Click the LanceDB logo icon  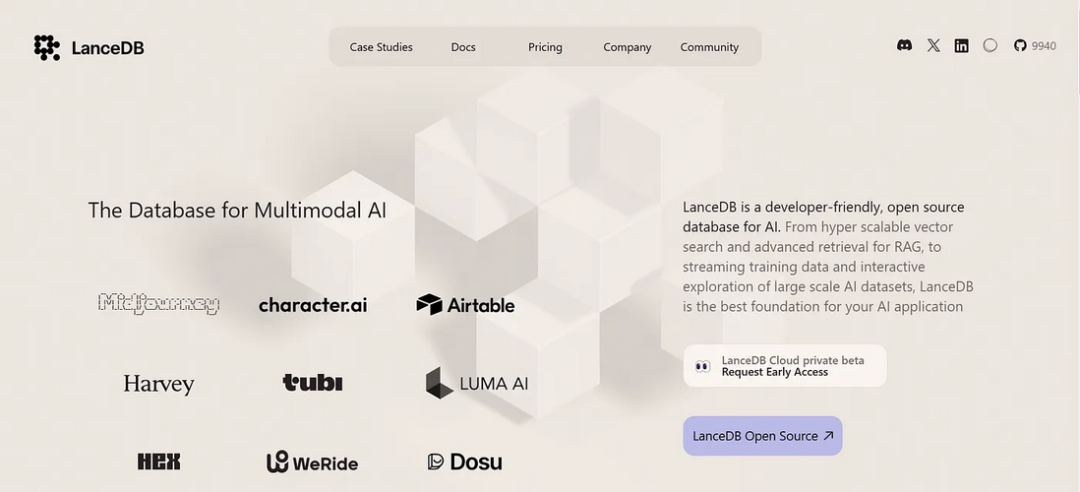[x=47, y=48]
